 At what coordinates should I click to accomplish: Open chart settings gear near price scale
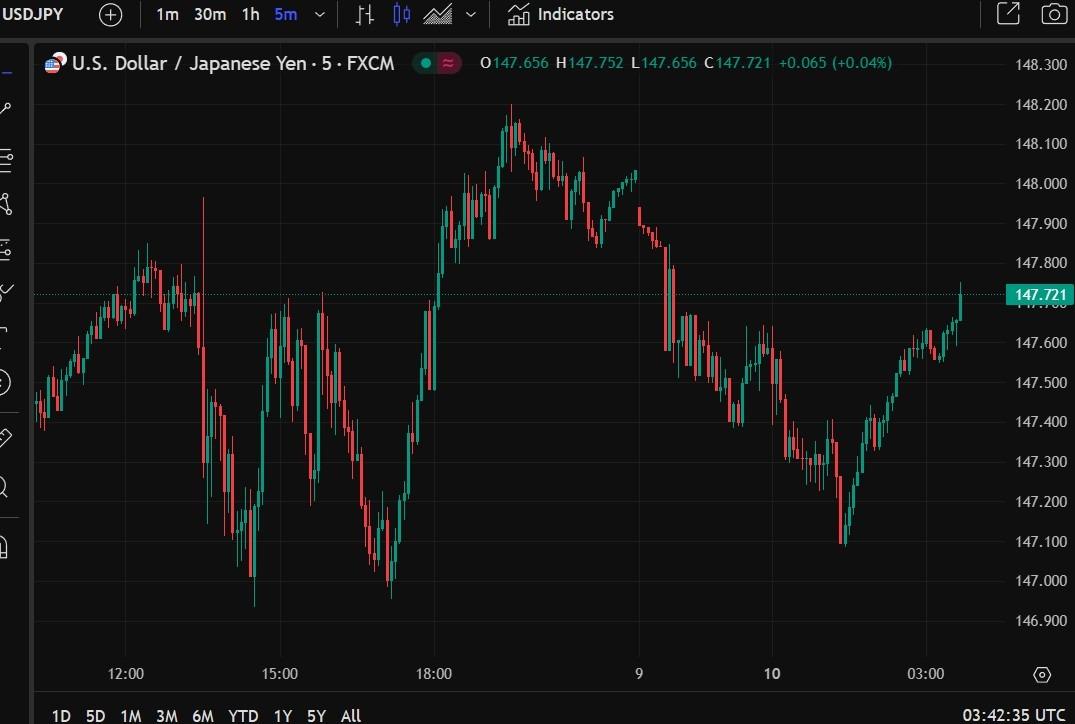point(1042,675)
